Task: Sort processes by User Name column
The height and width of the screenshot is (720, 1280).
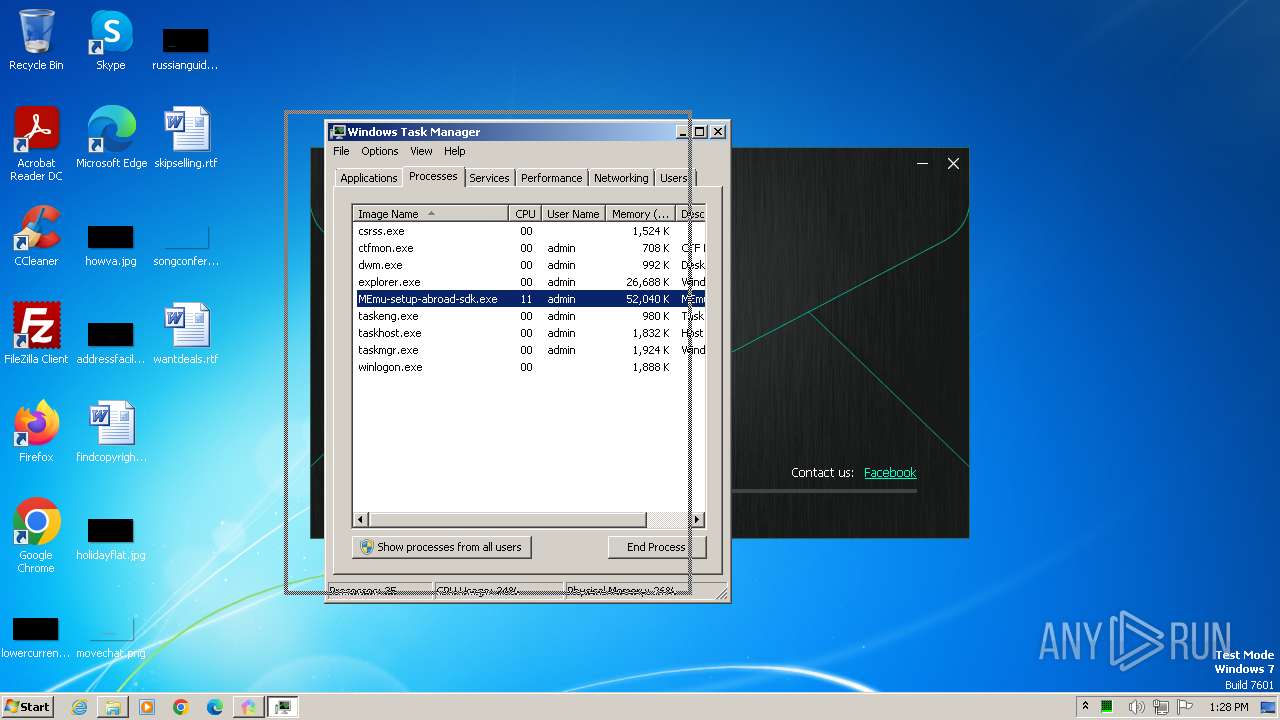Action: click(x=573, y=213)
